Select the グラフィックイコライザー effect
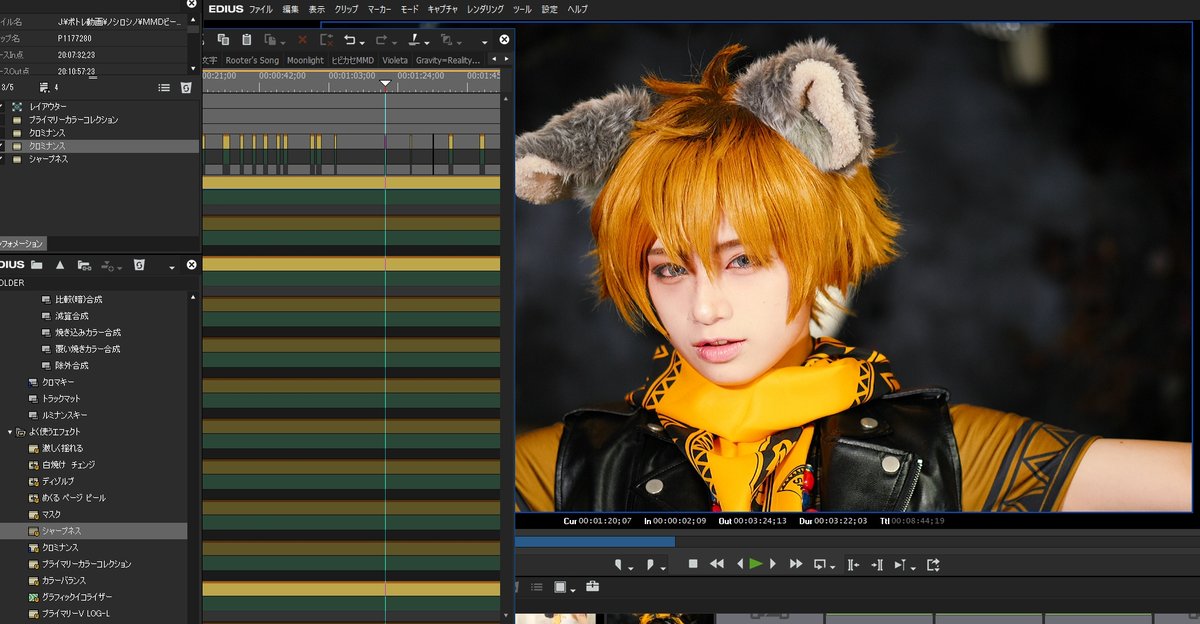The height and width of the screenshot is (624, 1200). [77, 597]
